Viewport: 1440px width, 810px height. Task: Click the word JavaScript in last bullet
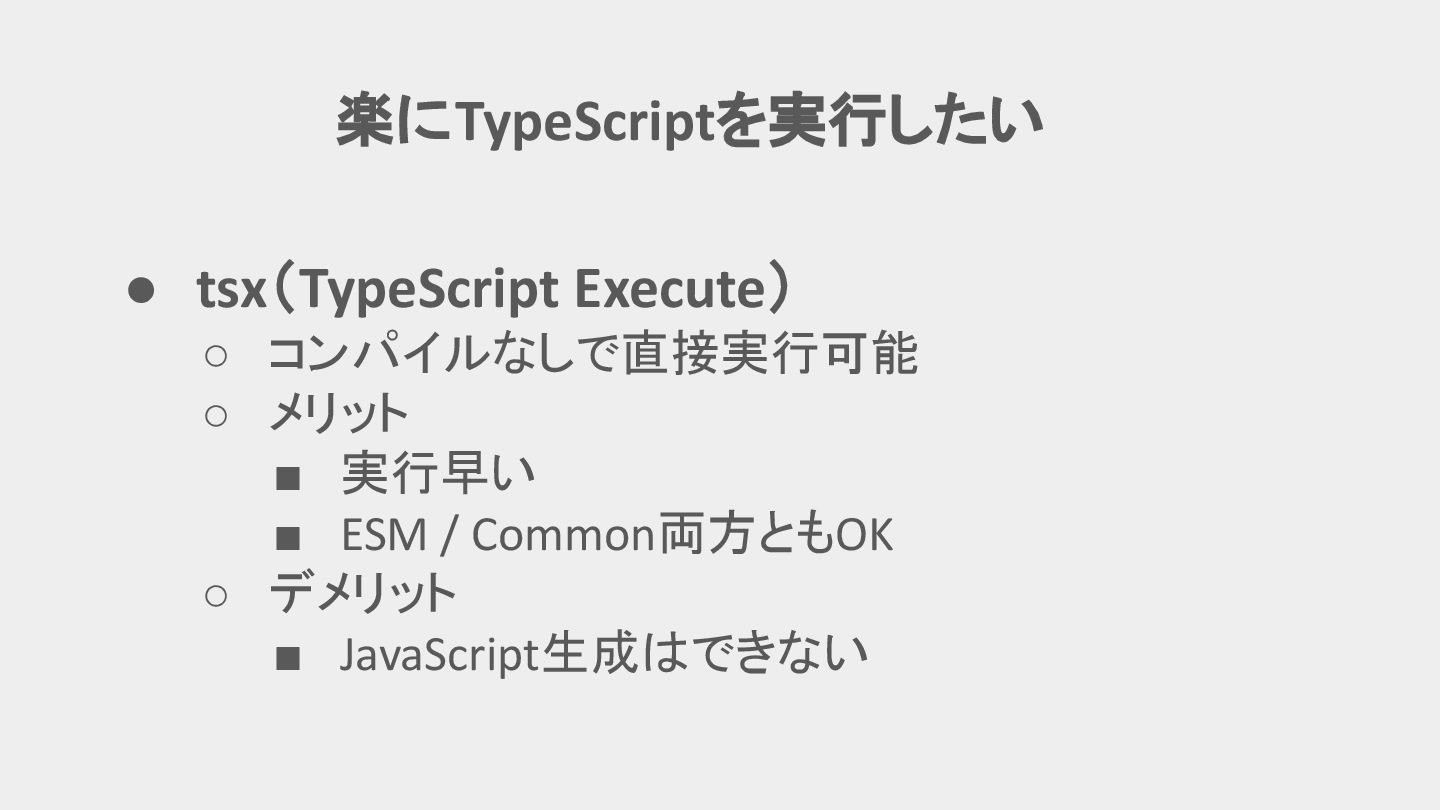pyautogui.click(x=439, y=656)
